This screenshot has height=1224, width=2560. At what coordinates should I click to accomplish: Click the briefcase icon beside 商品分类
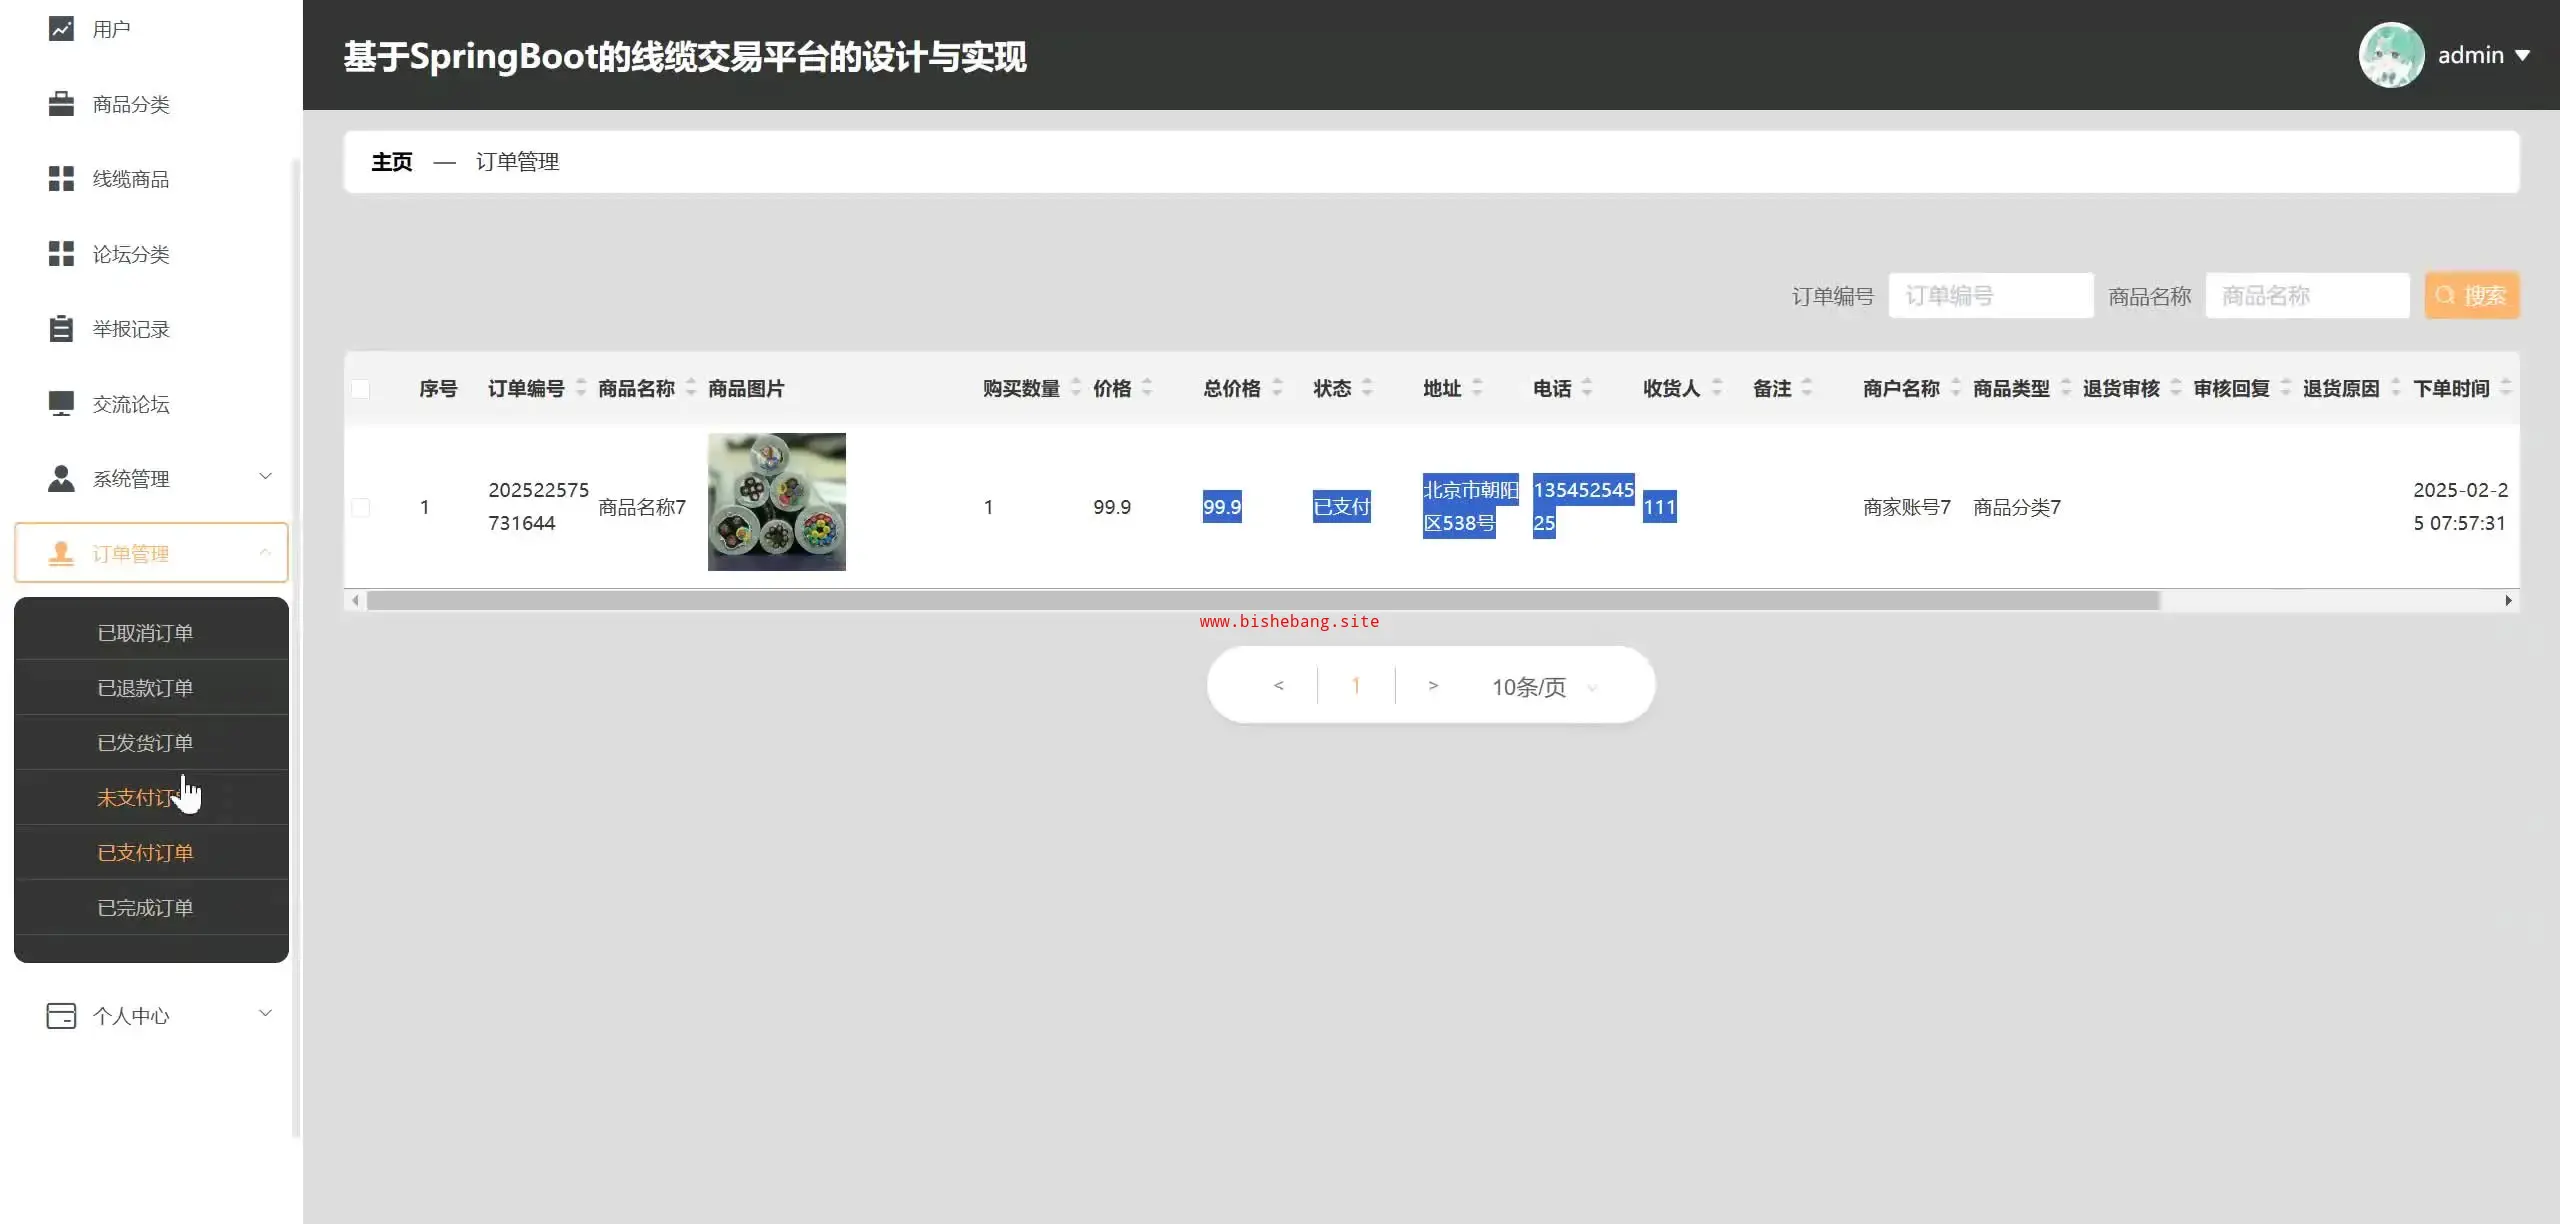[61, 104]
